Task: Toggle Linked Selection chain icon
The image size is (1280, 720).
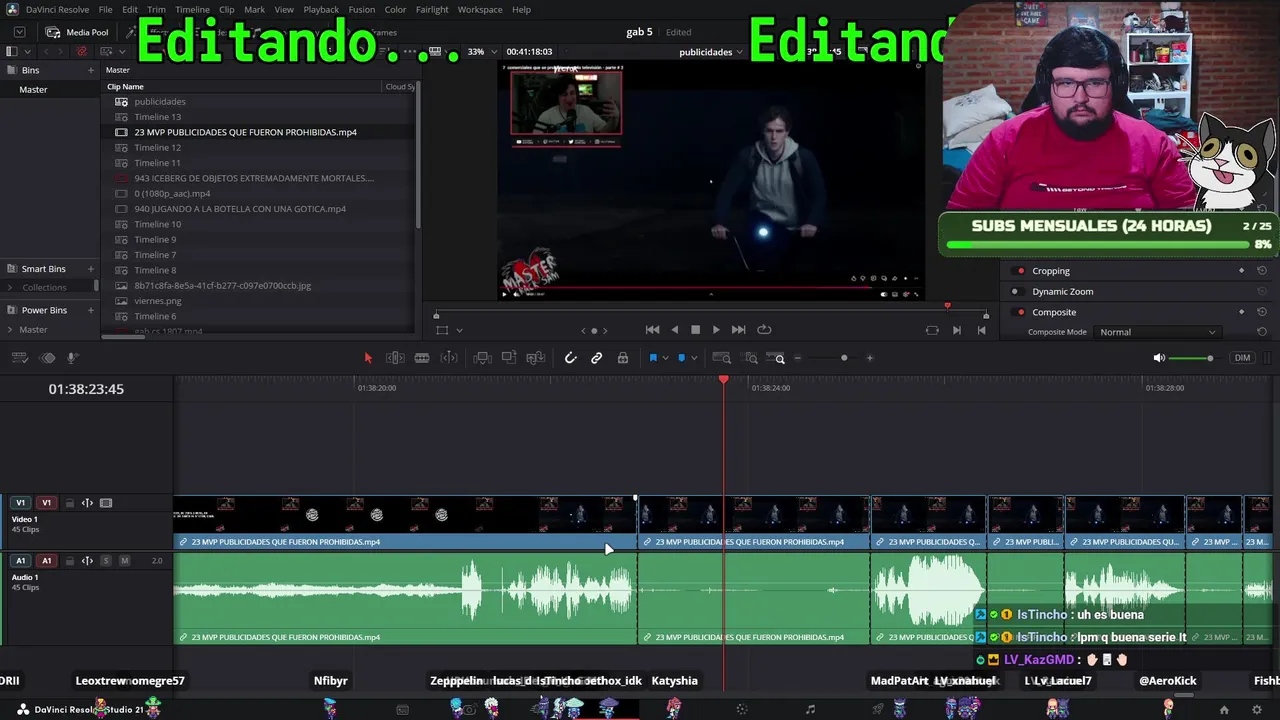Action: coord(597,358)
